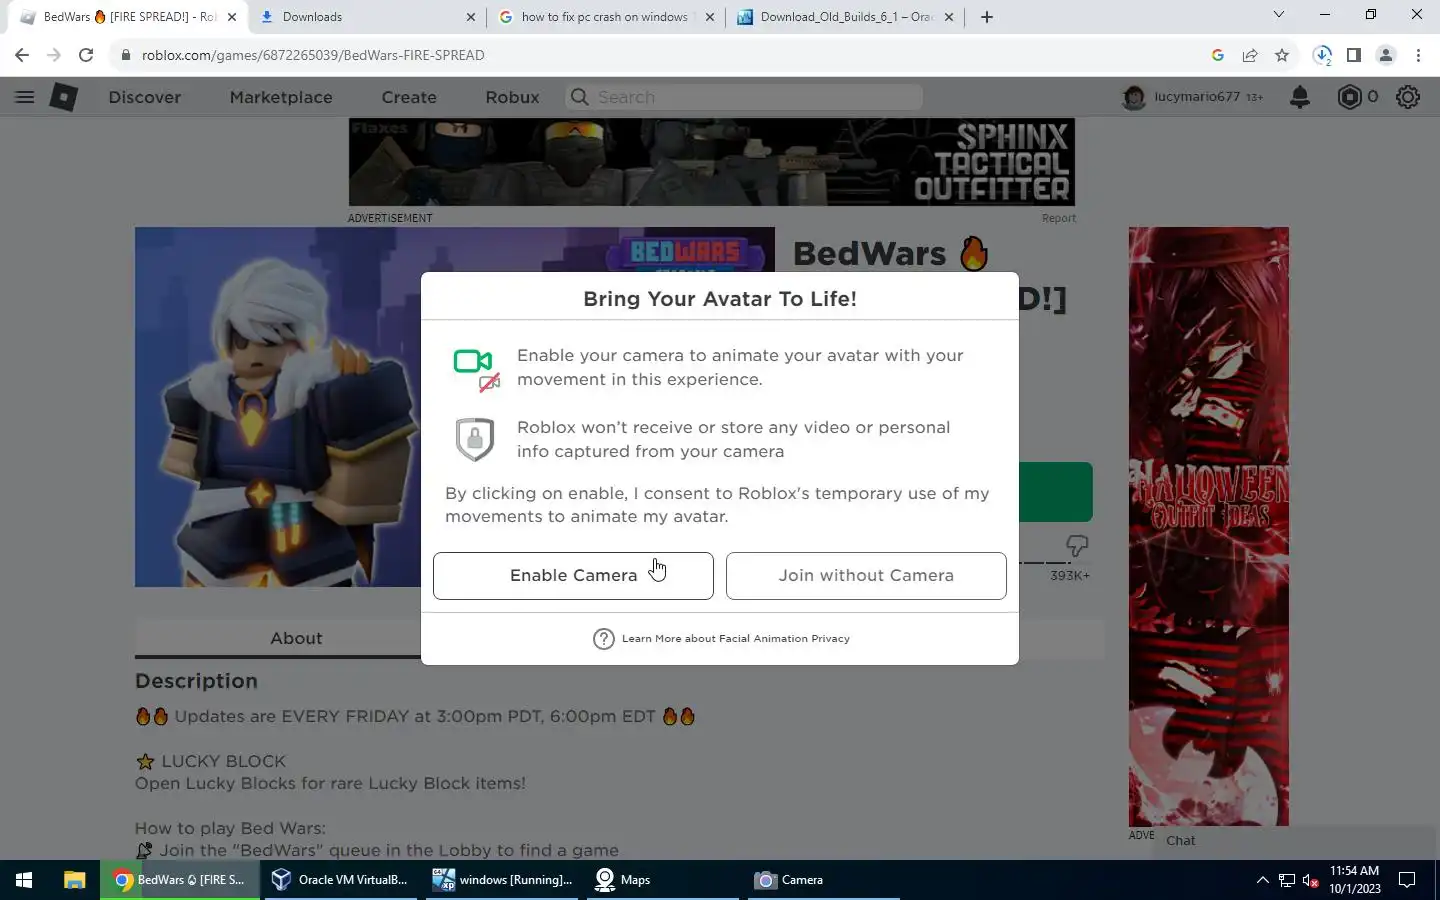The image size is (1440, 900).
Task: Open the Marketplace page
Action: pos(281,97)
